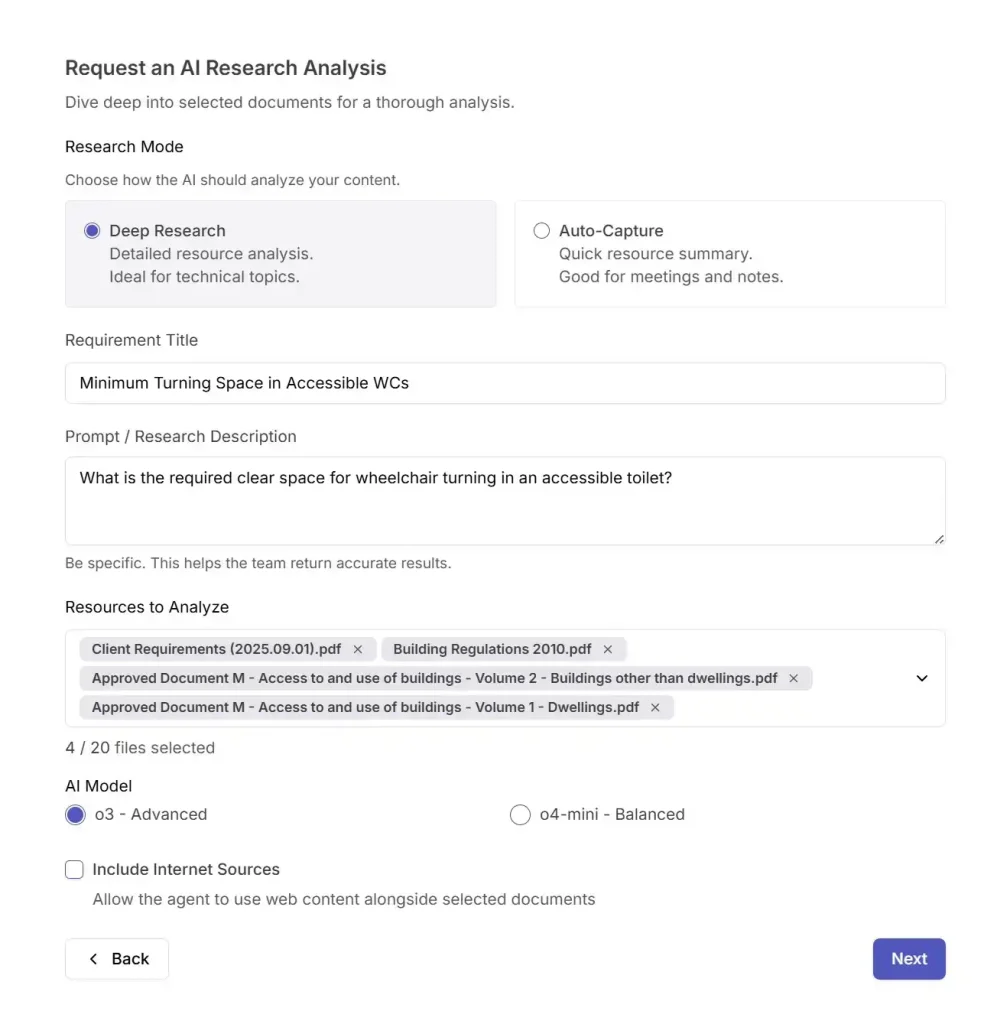
Task: Choose the Auto-Capture research mode
Action: tap(542, 231)
